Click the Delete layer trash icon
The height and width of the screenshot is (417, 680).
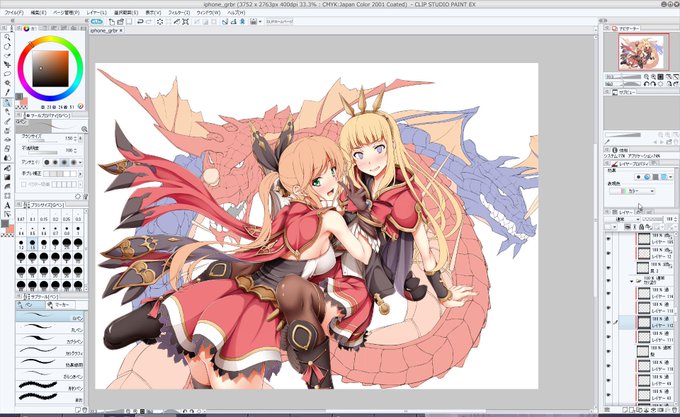pos(673,409)
